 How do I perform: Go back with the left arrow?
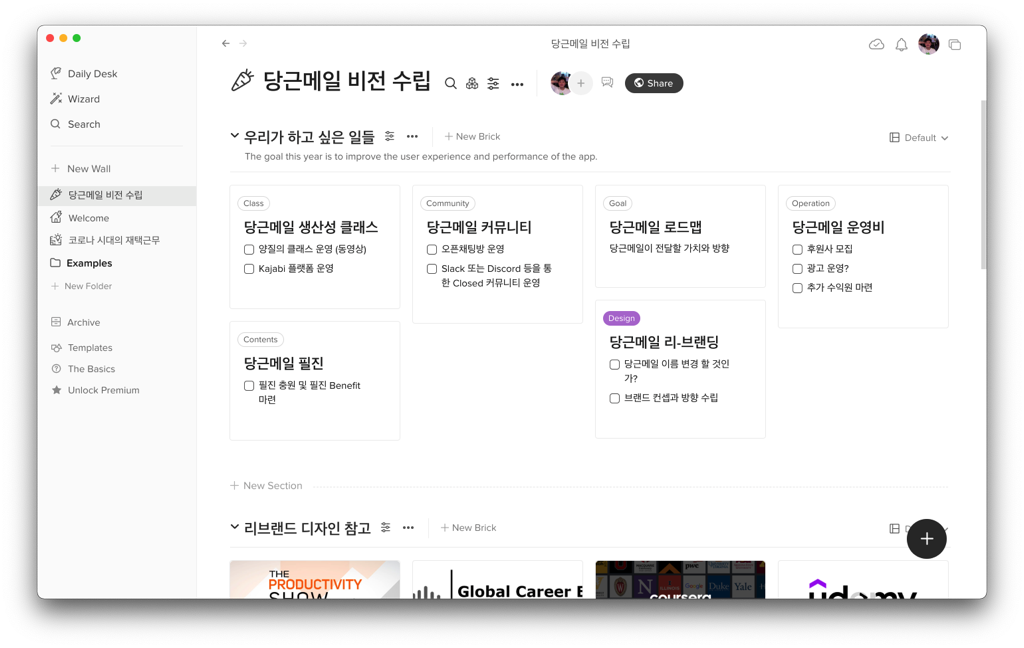tap(226, 43)
